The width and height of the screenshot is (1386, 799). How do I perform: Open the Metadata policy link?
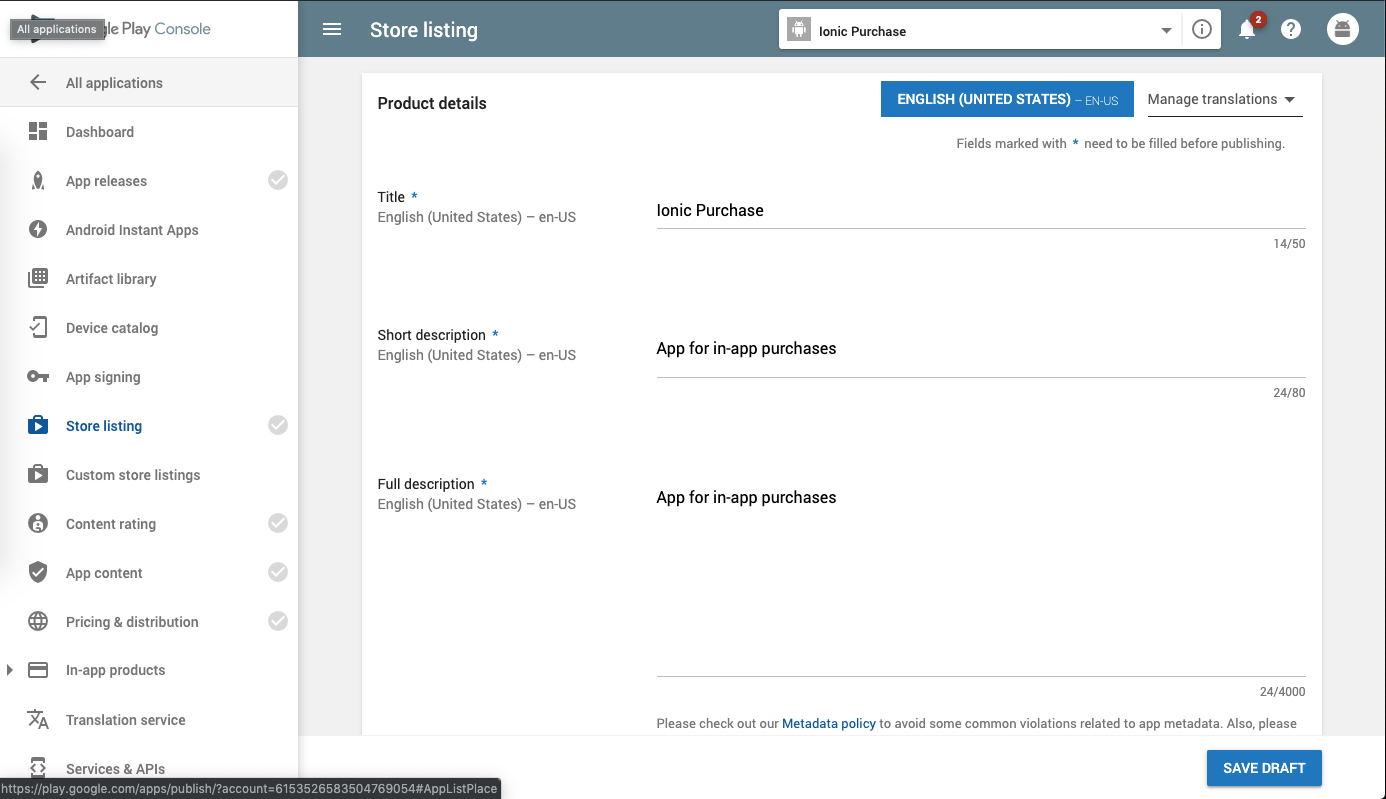(x=829, y=723)
